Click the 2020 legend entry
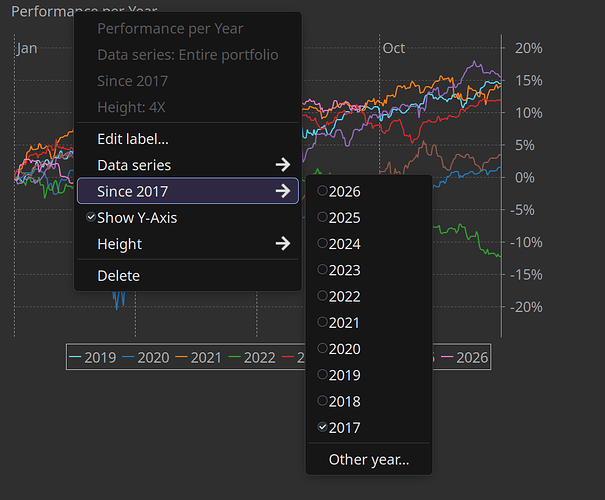The height and width of the screenshot is (500, 605). pyautogui.click(x=146, y=357)
